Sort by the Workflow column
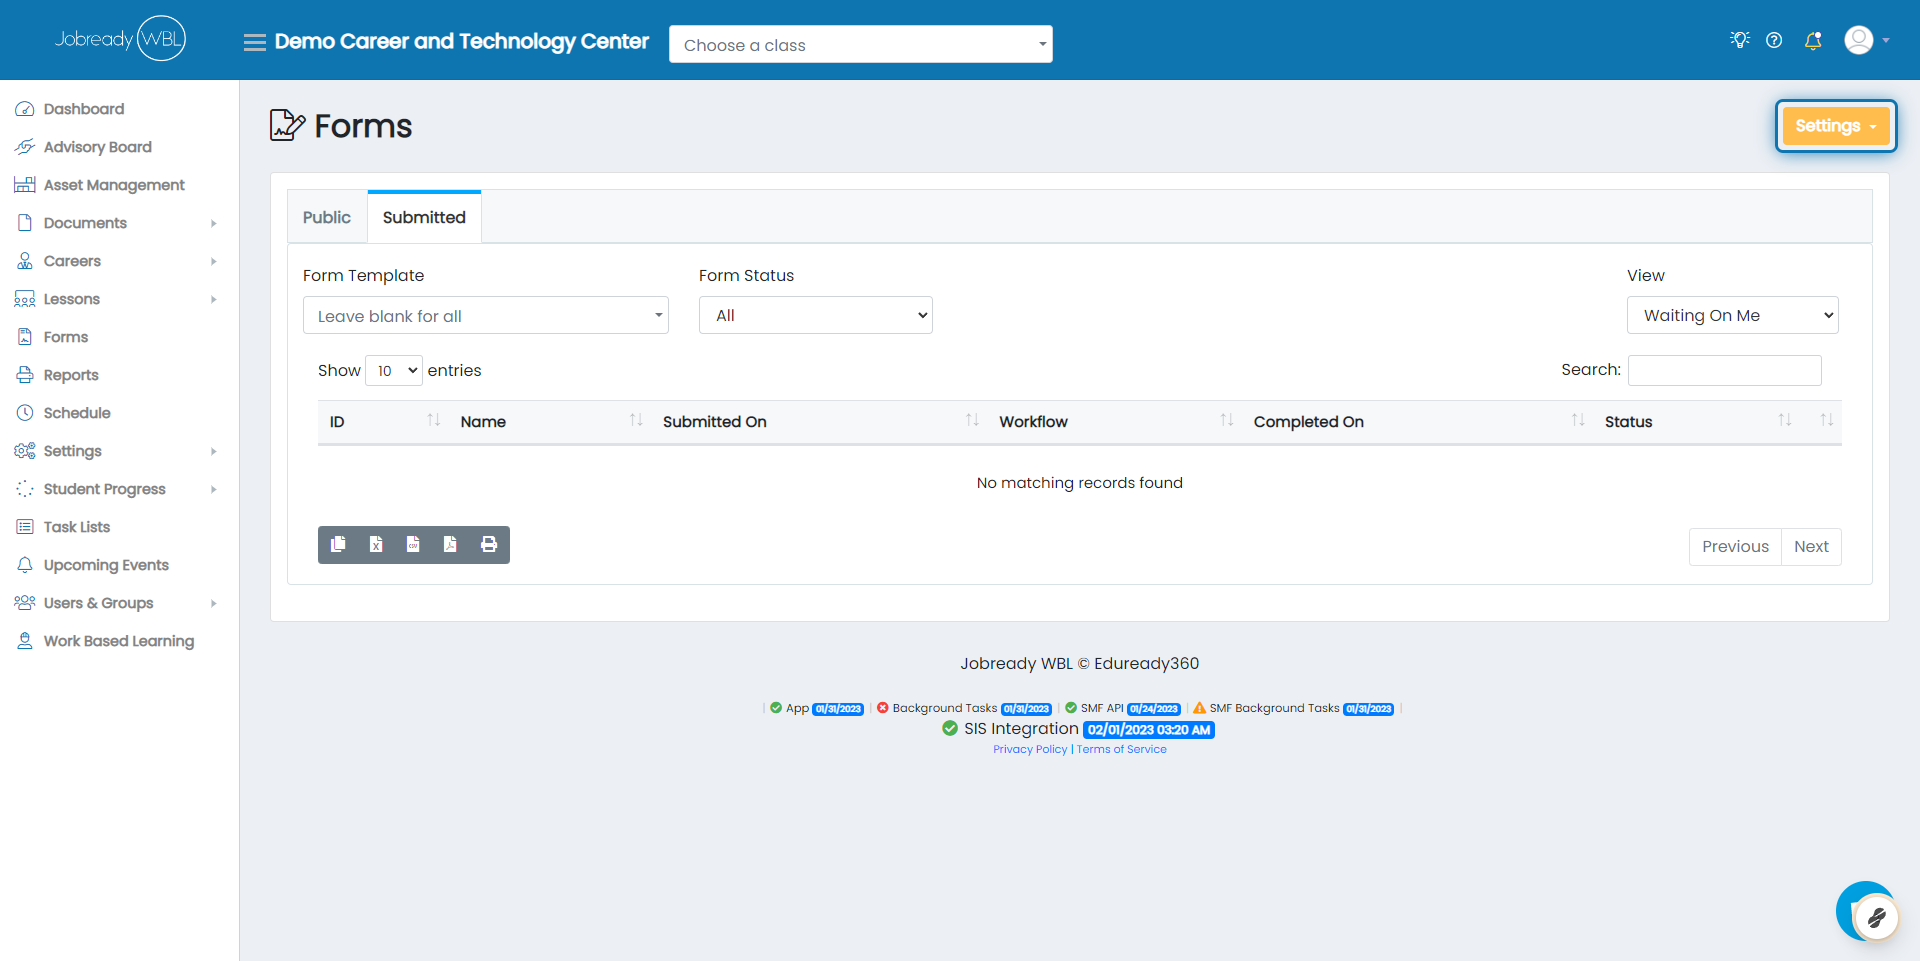The image size is (1920, 961). 1114,422
